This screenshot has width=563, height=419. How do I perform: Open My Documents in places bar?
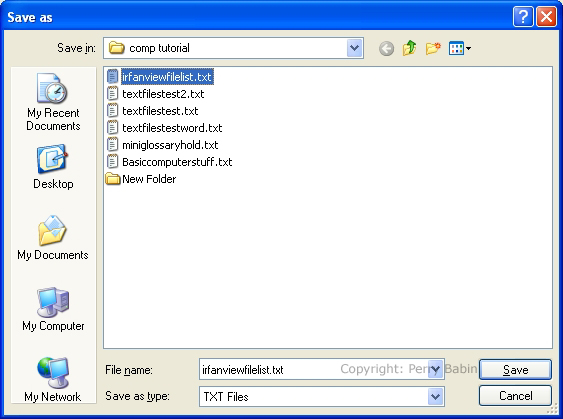pos(53,238)
